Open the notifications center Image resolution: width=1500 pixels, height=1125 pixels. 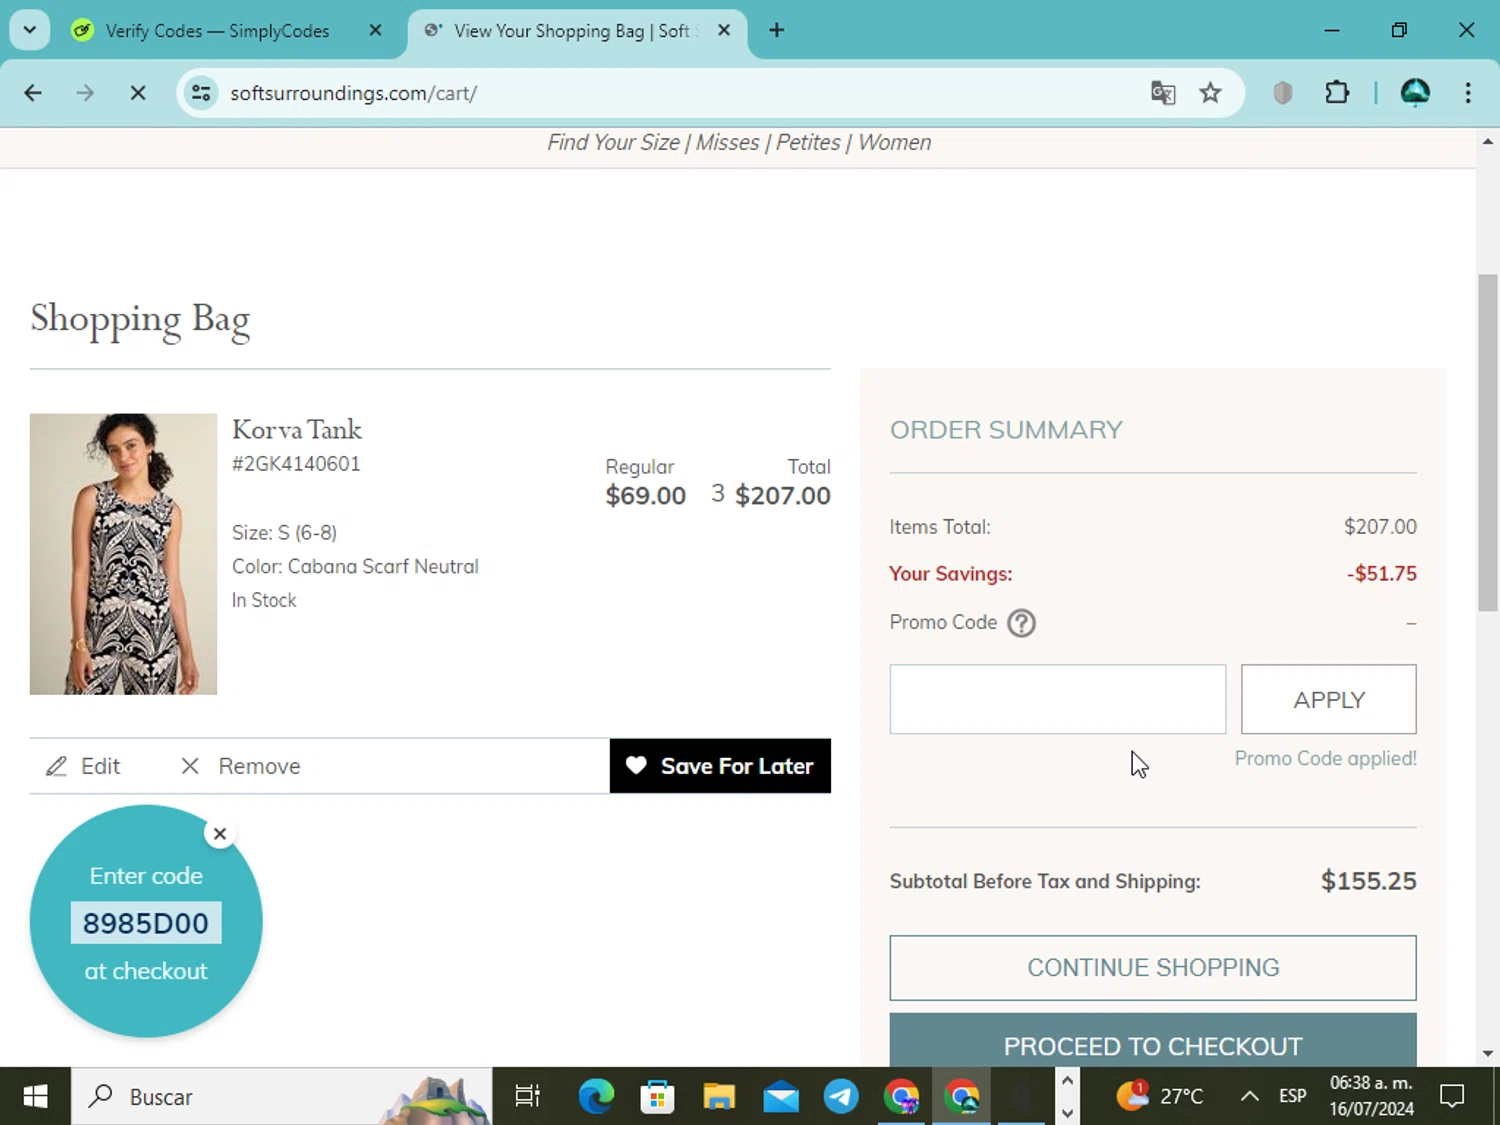tap(1452, 1097)
